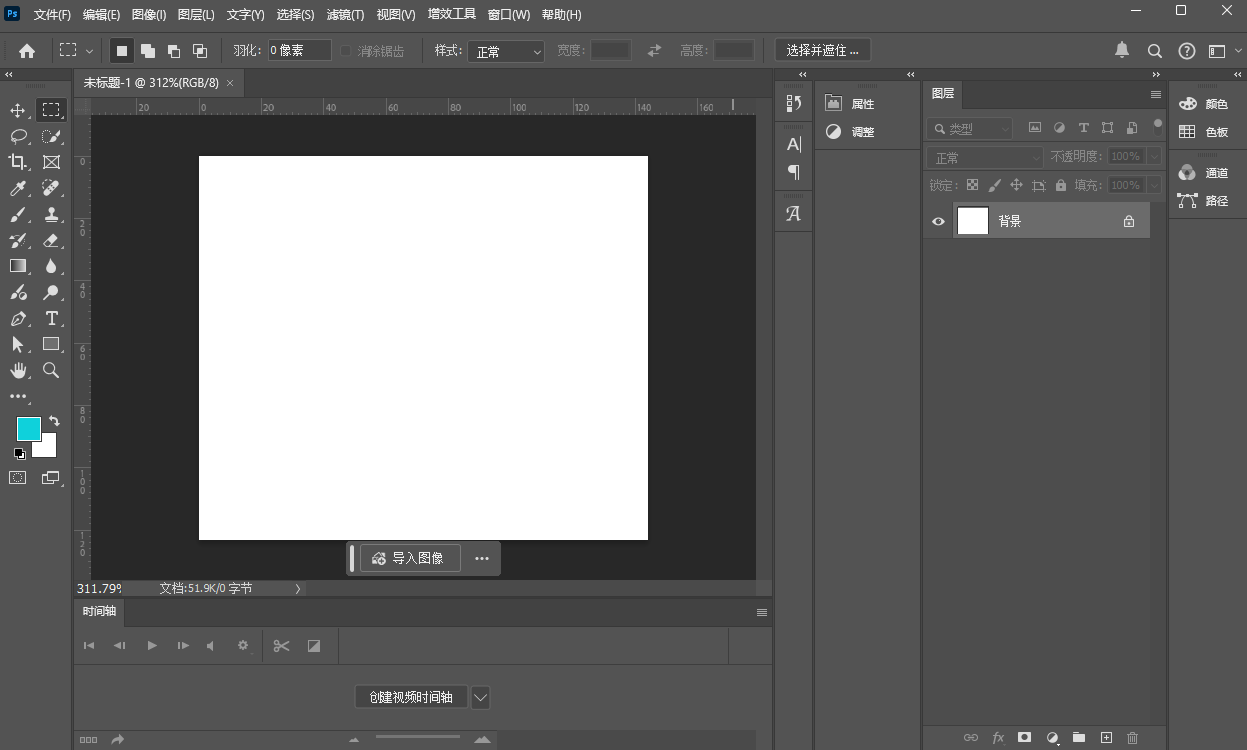The width and height of the screenshot is (1247, 750).
Task: Open the 样式 dropdown showing 正常
Action: point(506,51)
